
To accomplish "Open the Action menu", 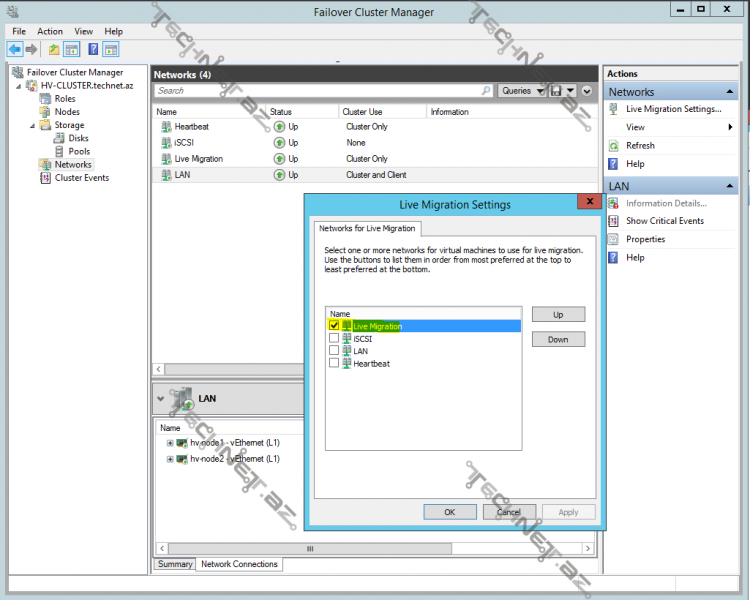I will [50, 32].
